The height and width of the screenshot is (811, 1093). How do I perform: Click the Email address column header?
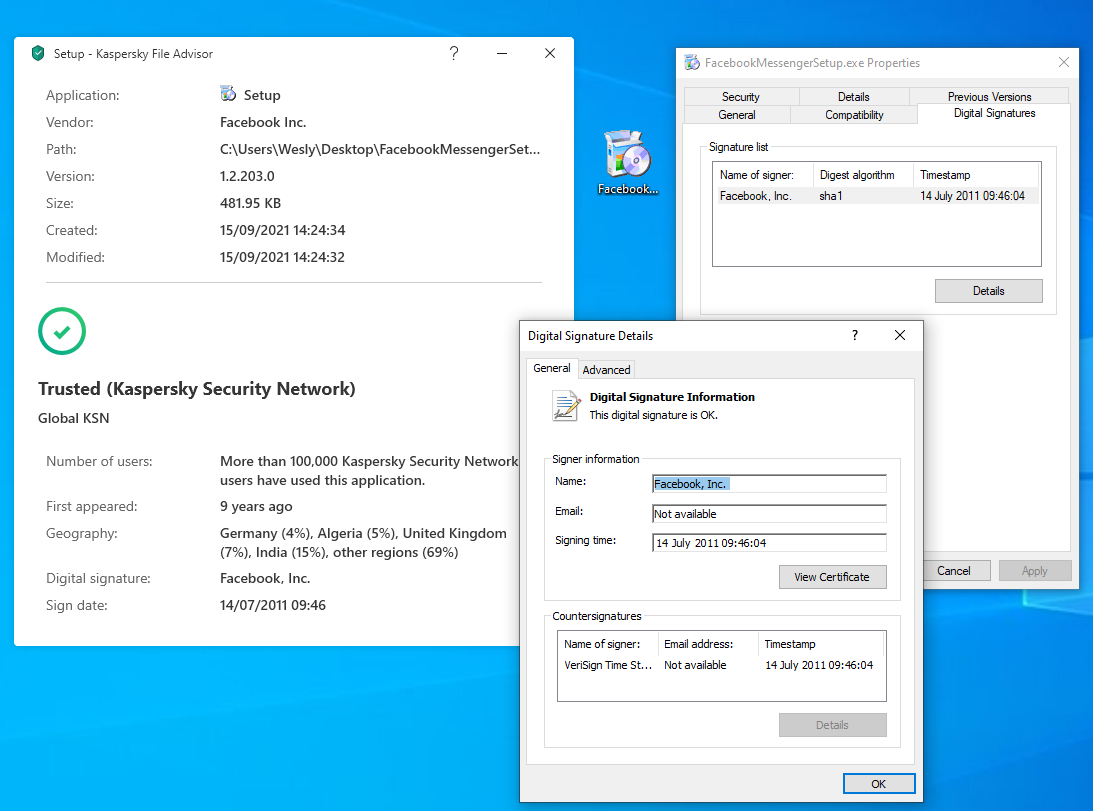708,644
